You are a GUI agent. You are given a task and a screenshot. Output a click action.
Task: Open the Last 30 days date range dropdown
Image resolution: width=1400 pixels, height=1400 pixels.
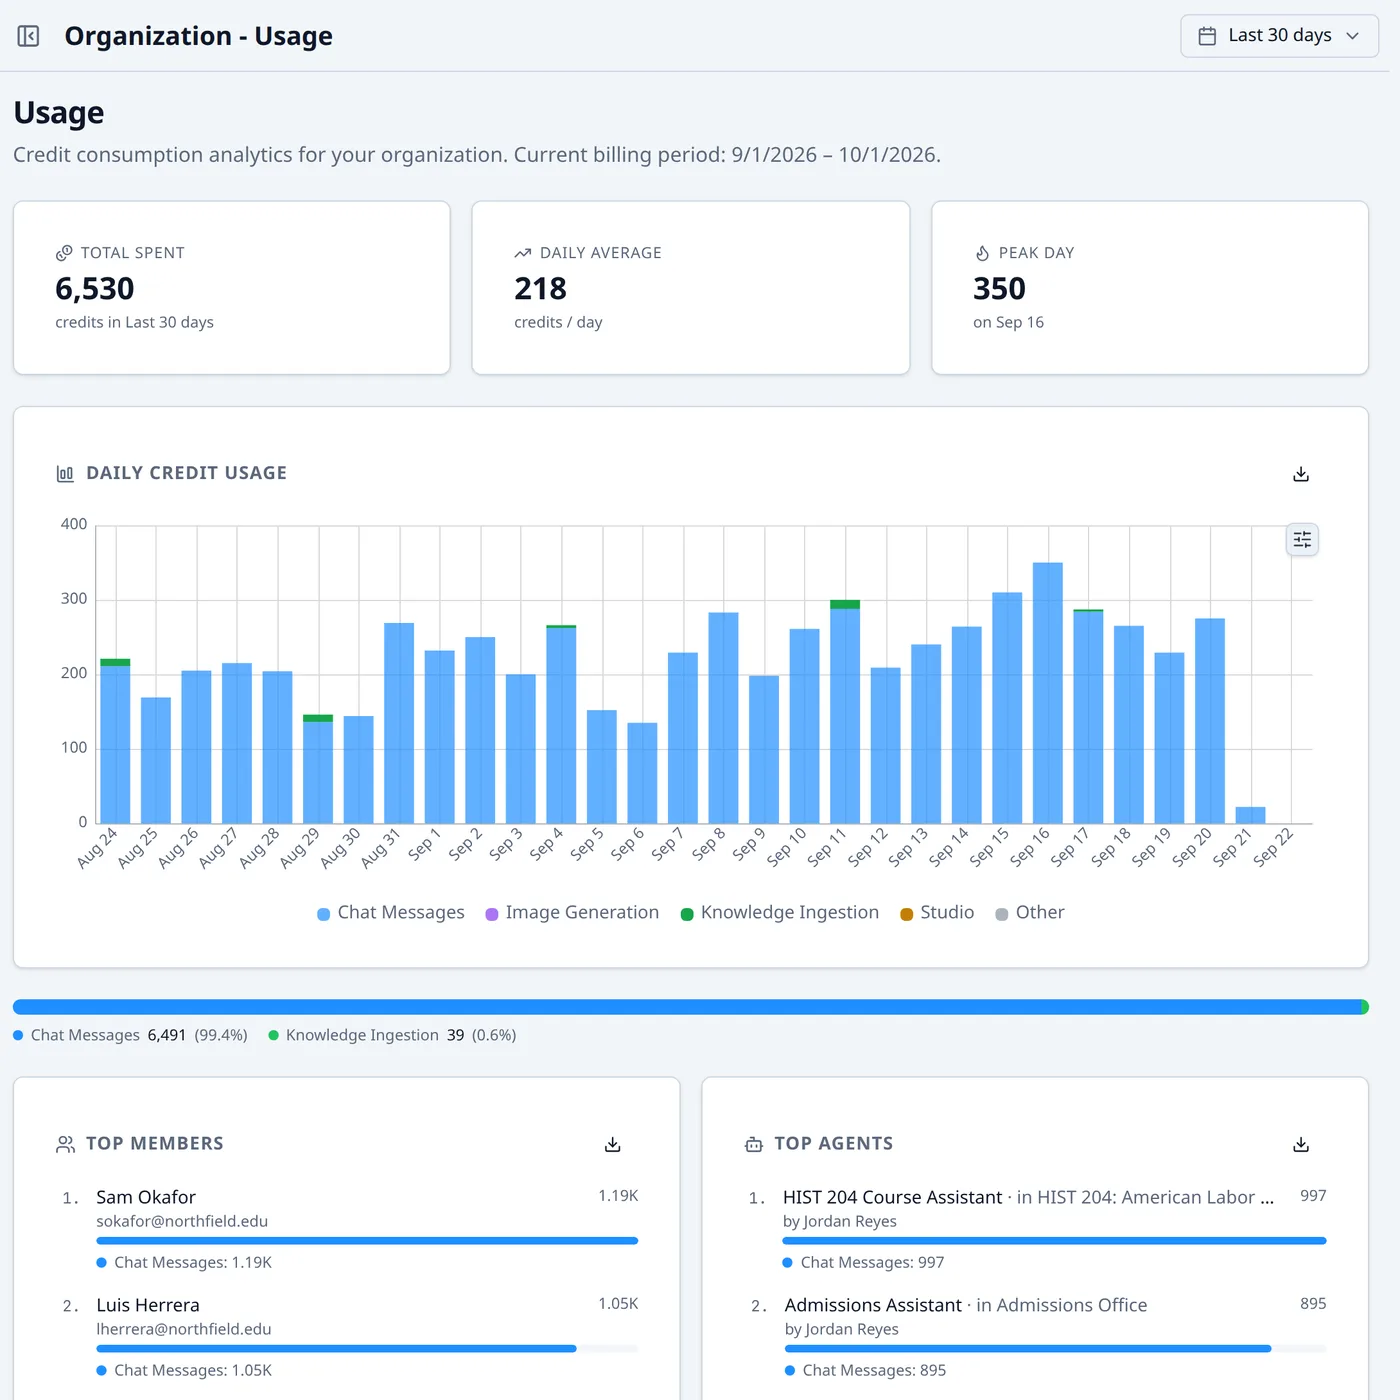click(1279, 36)
